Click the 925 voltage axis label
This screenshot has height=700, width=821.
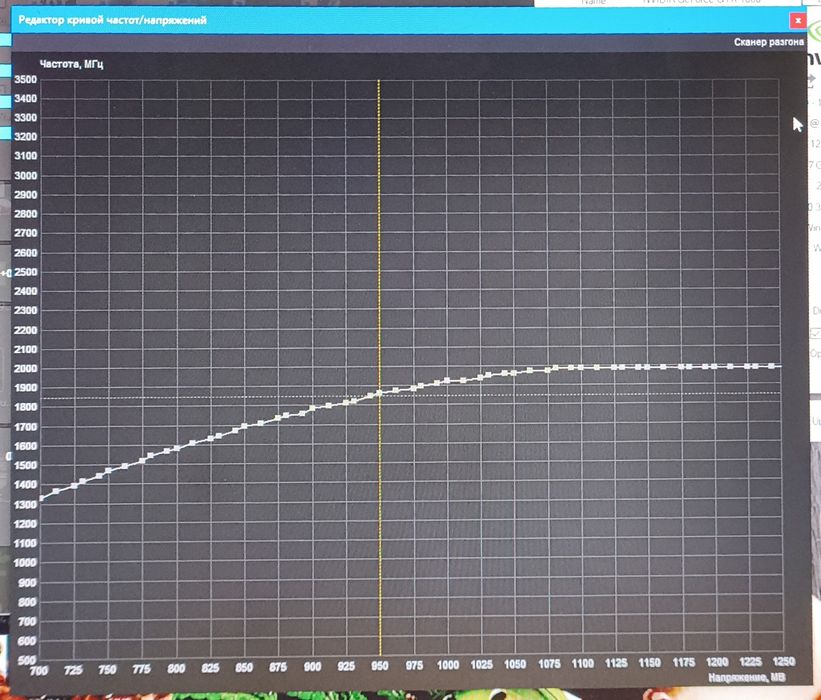point(346,666)
